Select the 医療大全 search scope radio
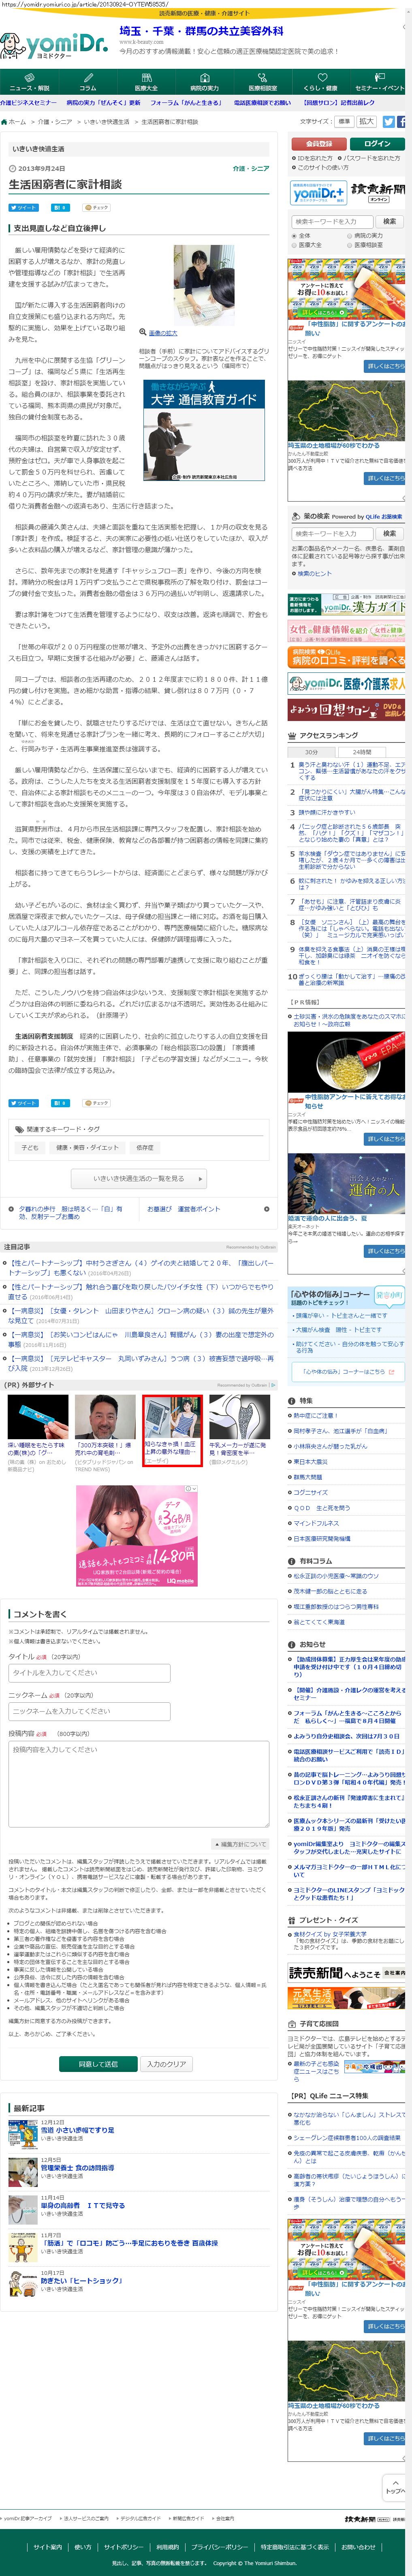This screenshot has height=2576, width=412. tap(295, 245)
